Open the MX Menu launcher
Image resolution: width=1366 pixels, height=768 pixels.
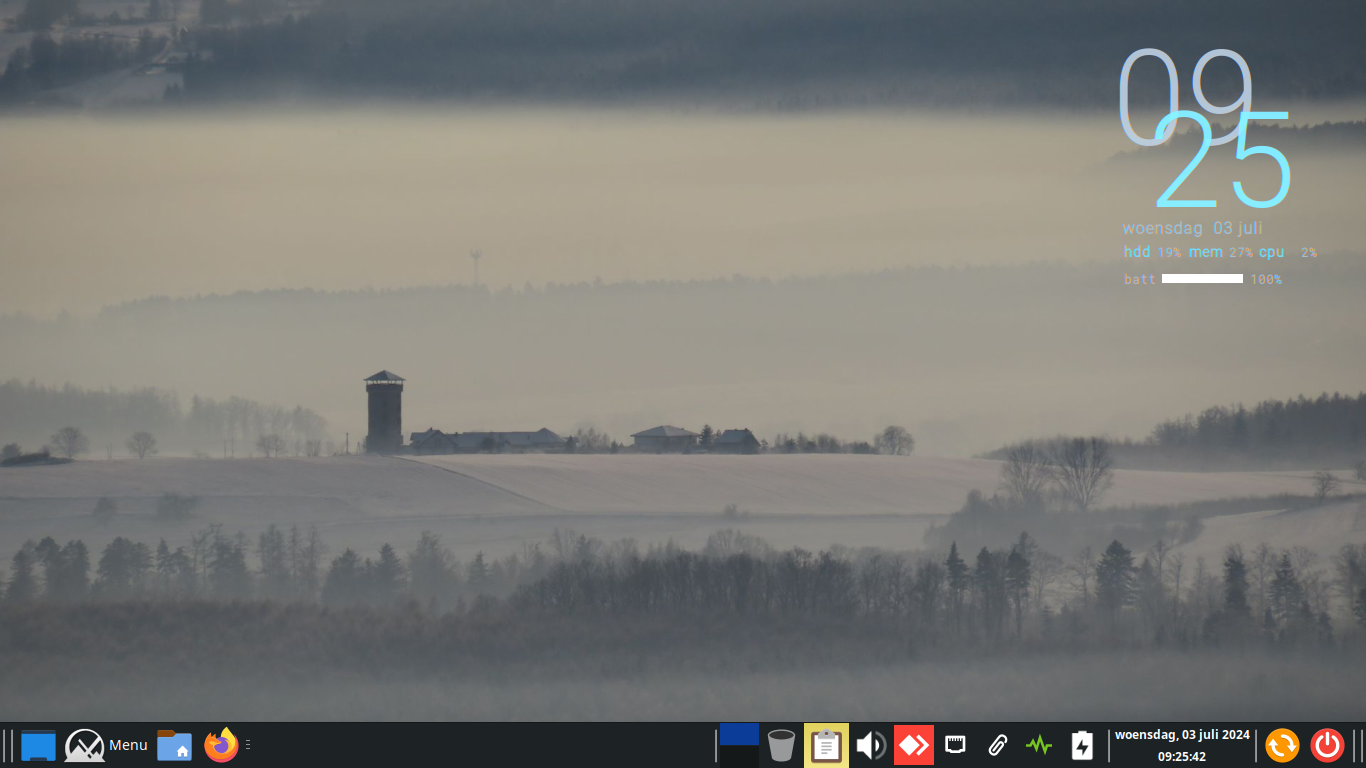[106, 745]
